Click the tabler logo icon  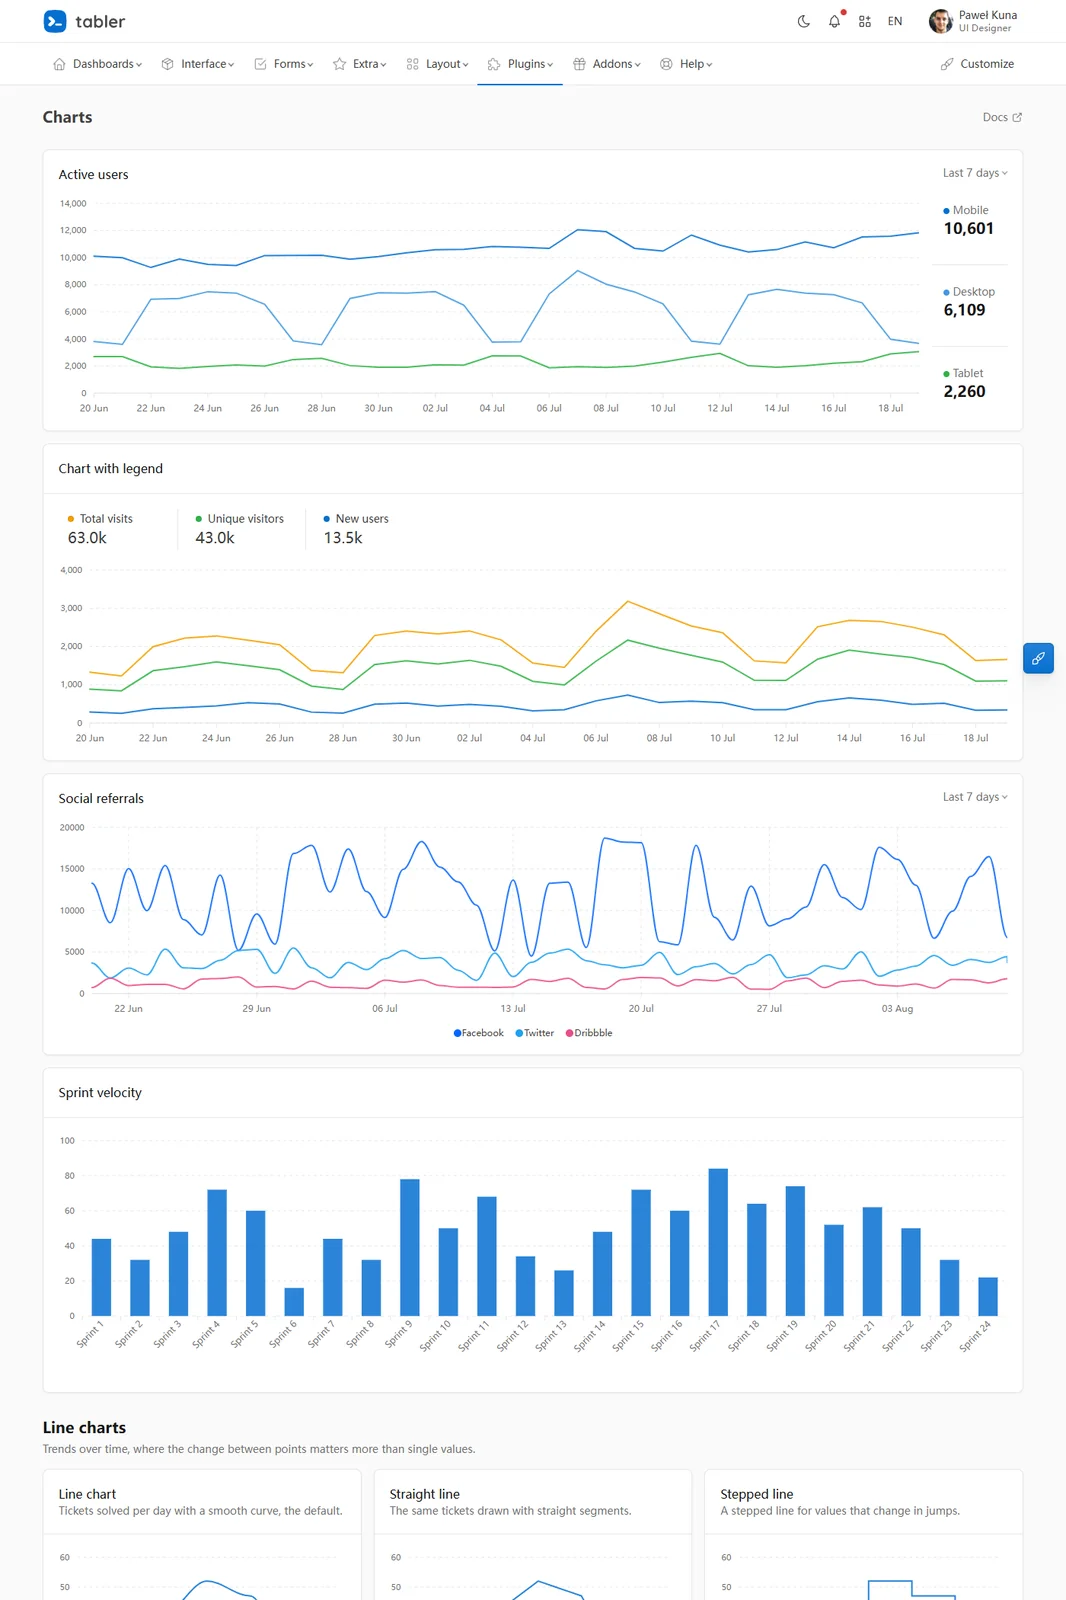[x=55, y=21]
